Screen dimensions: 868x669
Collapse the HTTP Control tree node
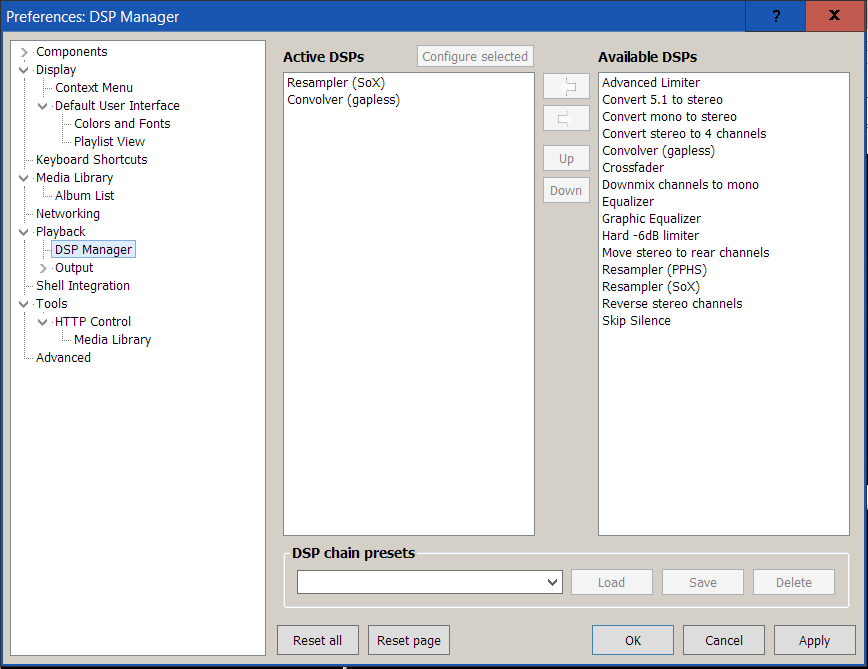coord(43,321)
